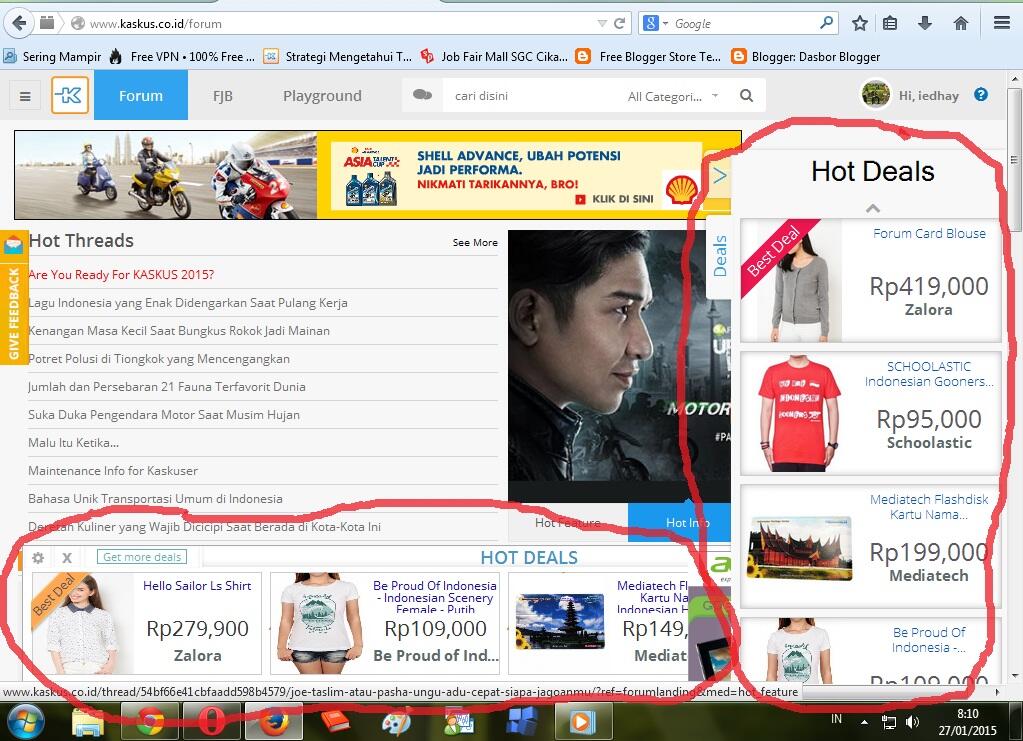Screen dimensions: 1023x741
Task: Close the bottom hot deals bar
Action: pyautogui.click(x=67, y=558)
